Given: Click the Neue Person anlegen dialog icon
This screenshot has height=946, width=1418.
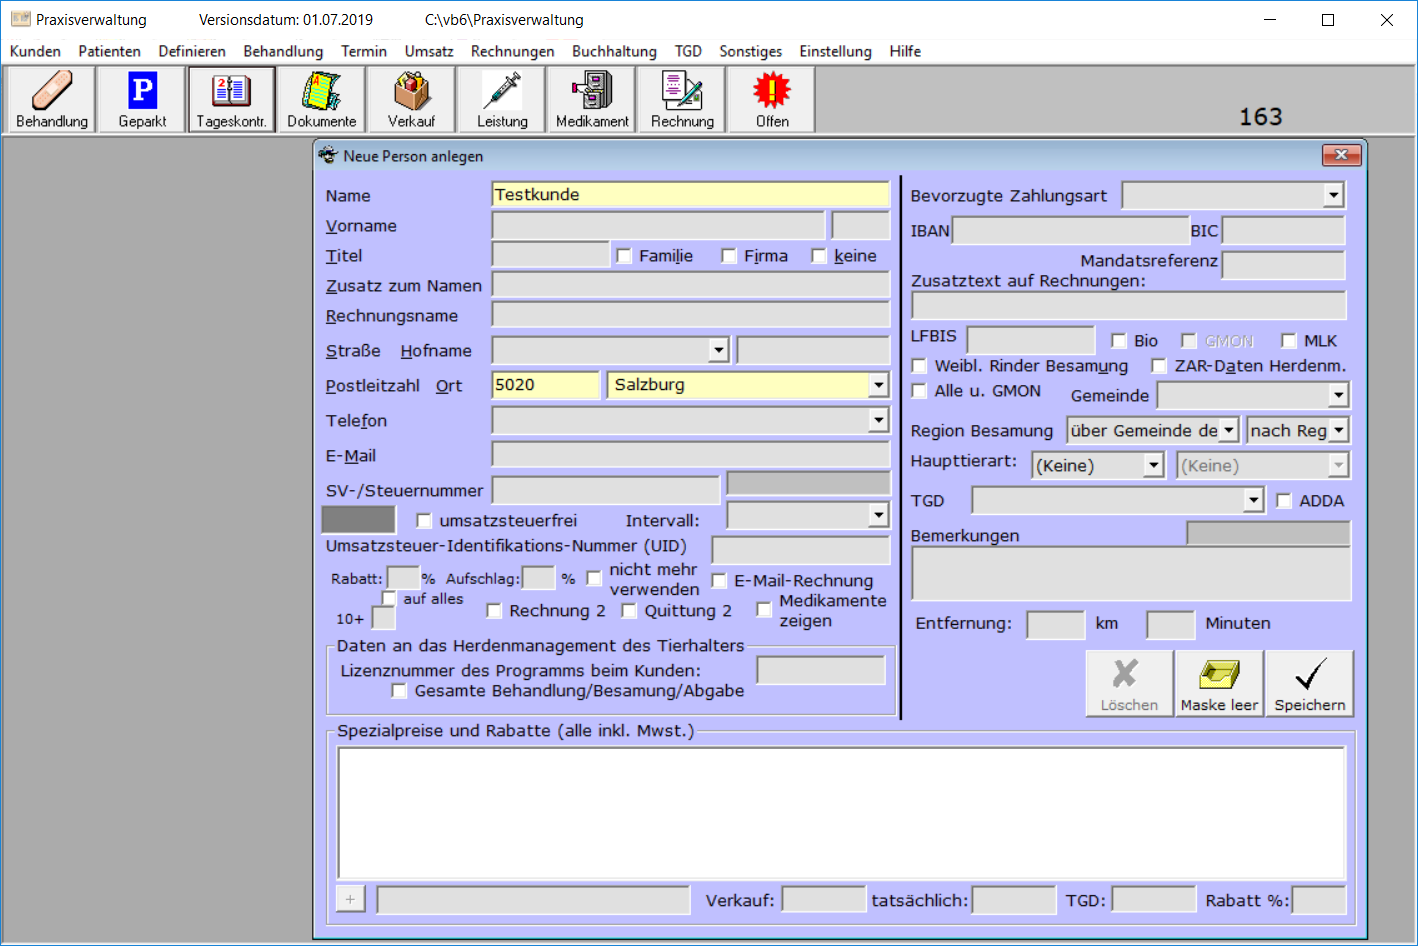Looking at the screenshot, I should pyautogui.click(x=328, y=155).
